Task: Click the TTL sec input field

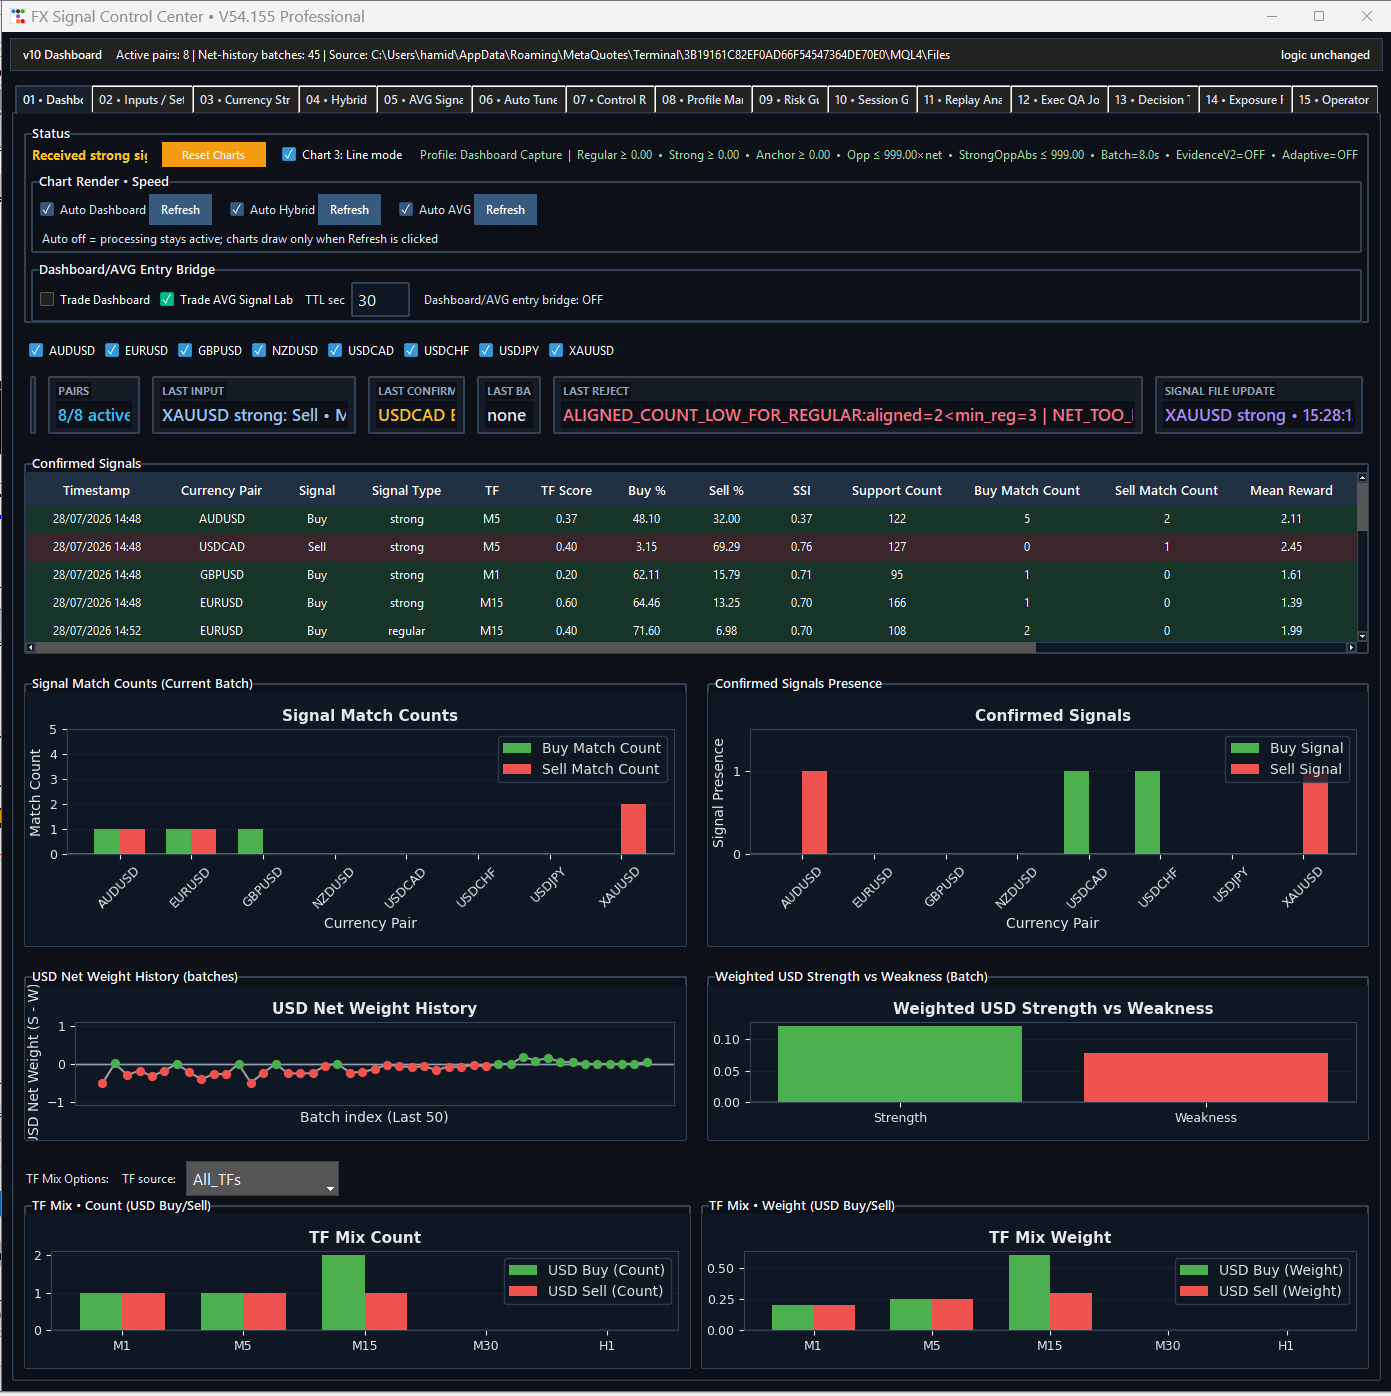Action: point(380,300)
